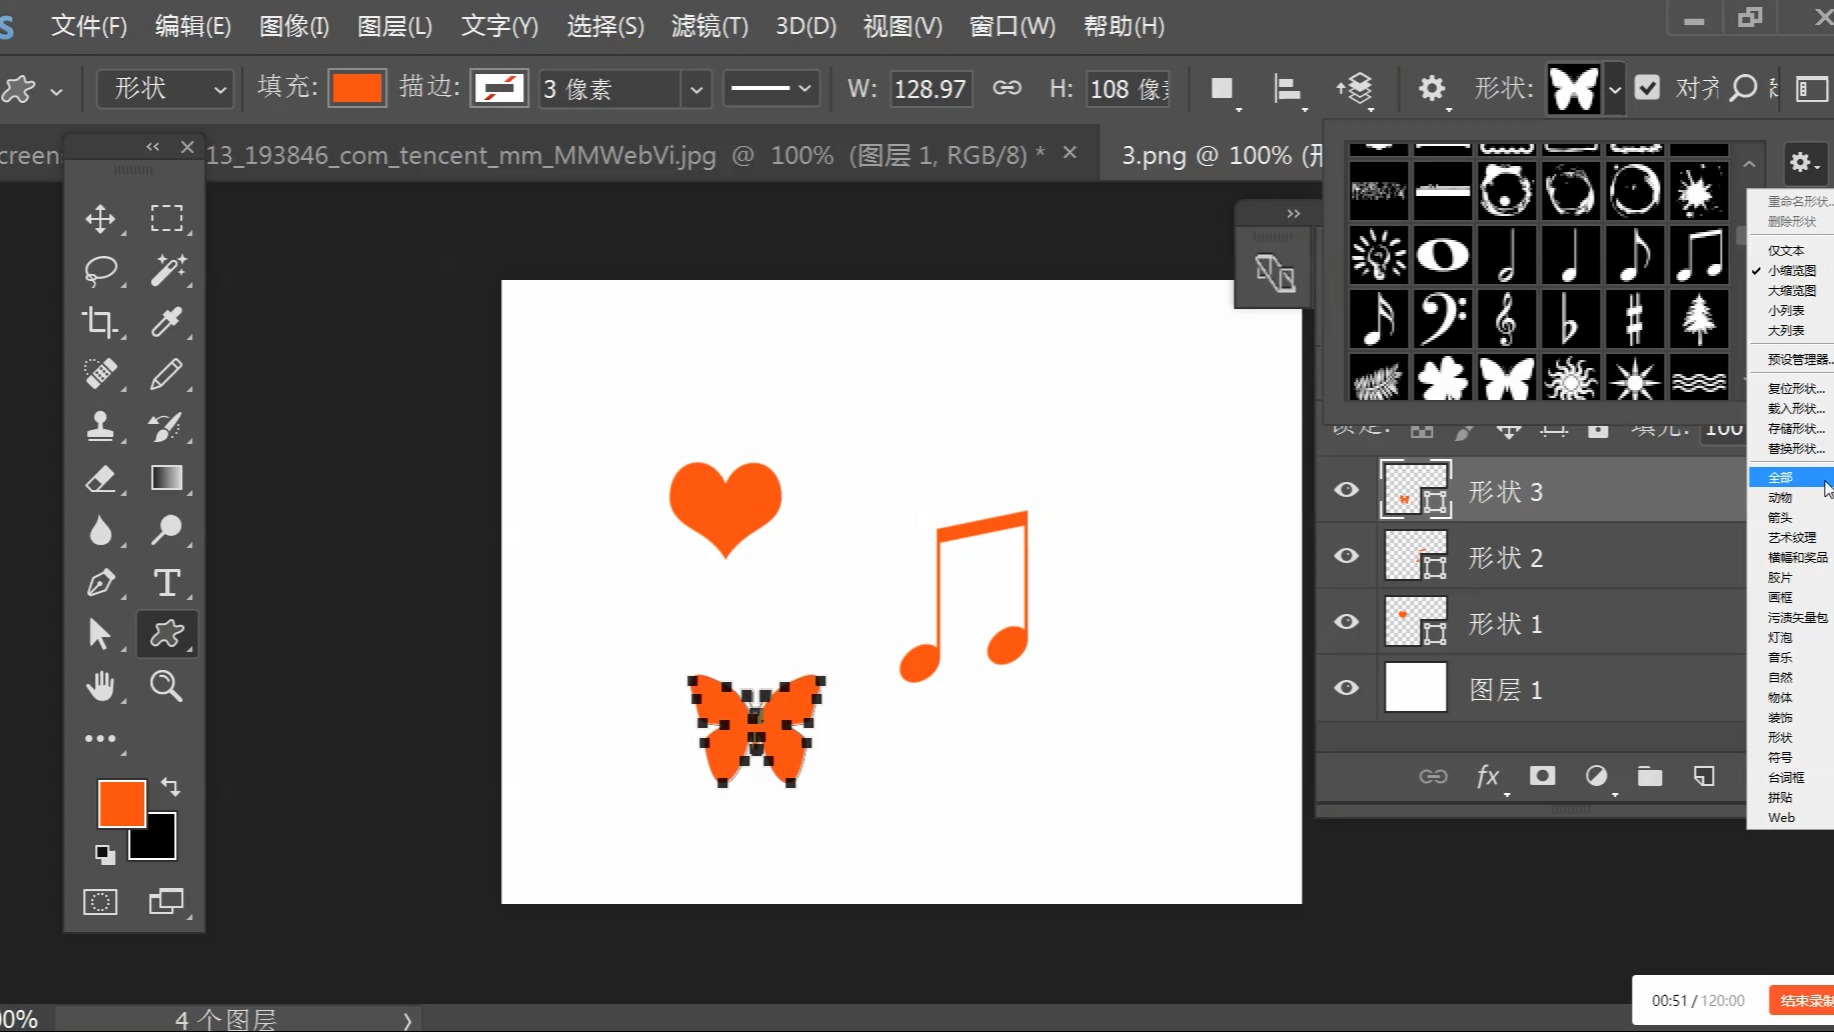Select the Rectangular Marquee tool
1834x1032 pixels.
[x=167, y=219]
